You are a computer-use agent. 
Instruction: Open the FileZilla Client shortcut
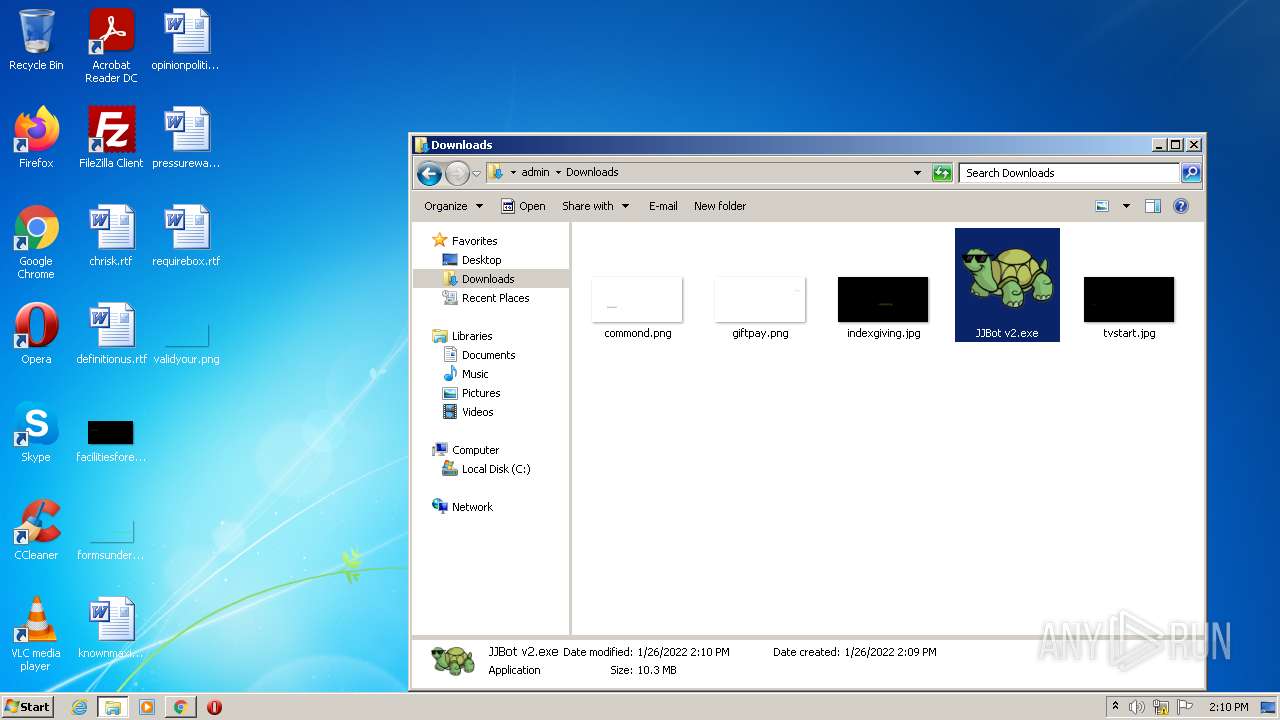111,138
